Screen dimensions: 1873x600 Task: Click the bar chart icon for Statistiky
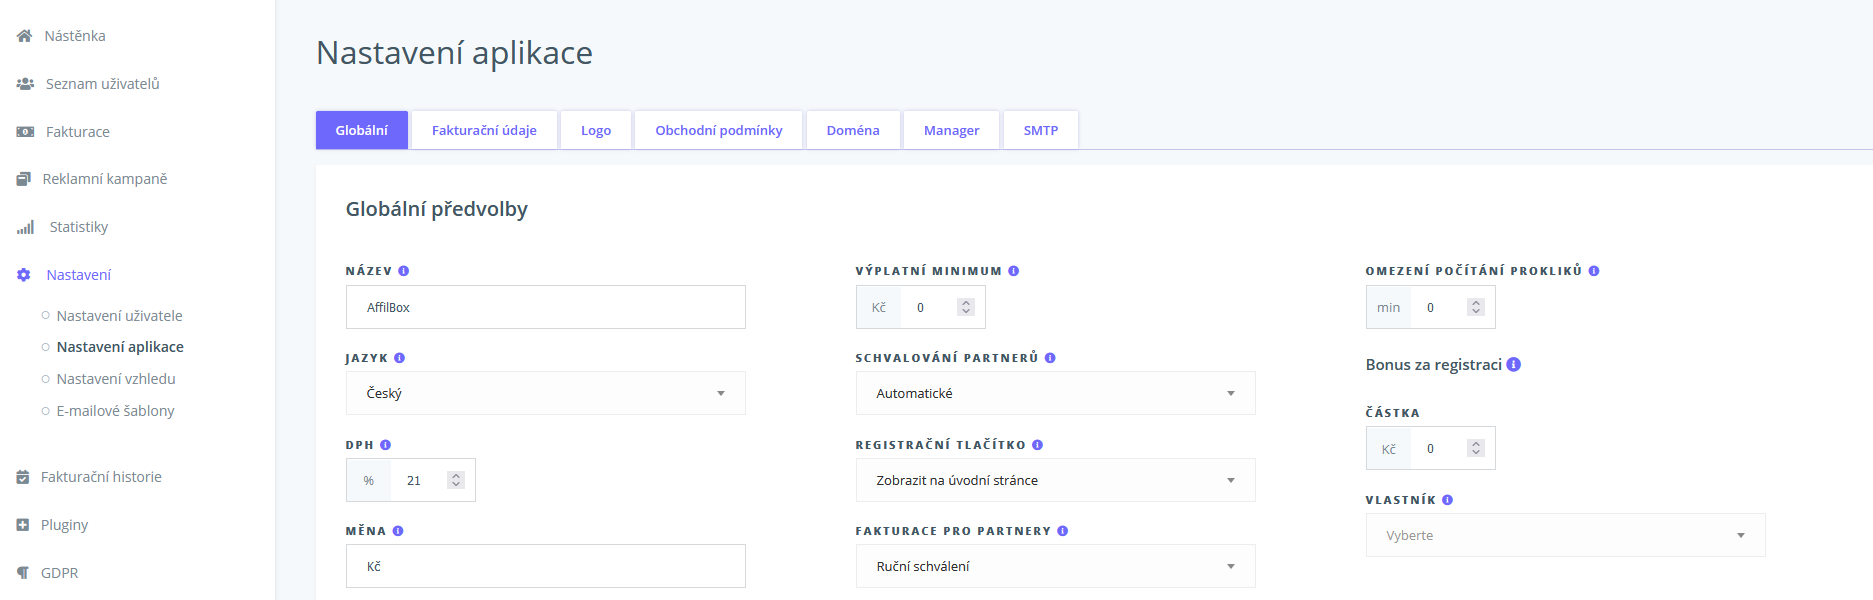point(25,227)
